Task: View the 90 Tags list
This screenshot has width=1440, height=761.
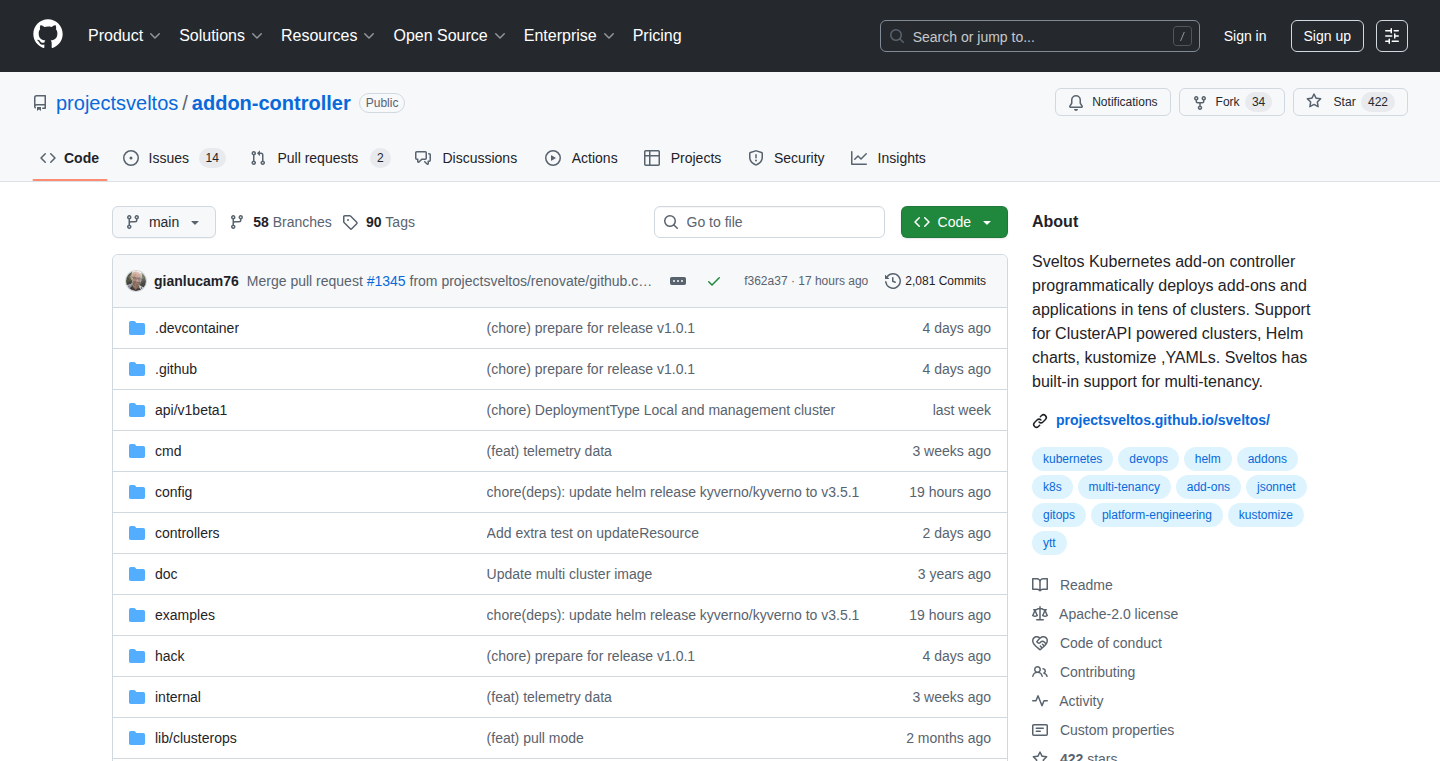Action: point(379,222)
